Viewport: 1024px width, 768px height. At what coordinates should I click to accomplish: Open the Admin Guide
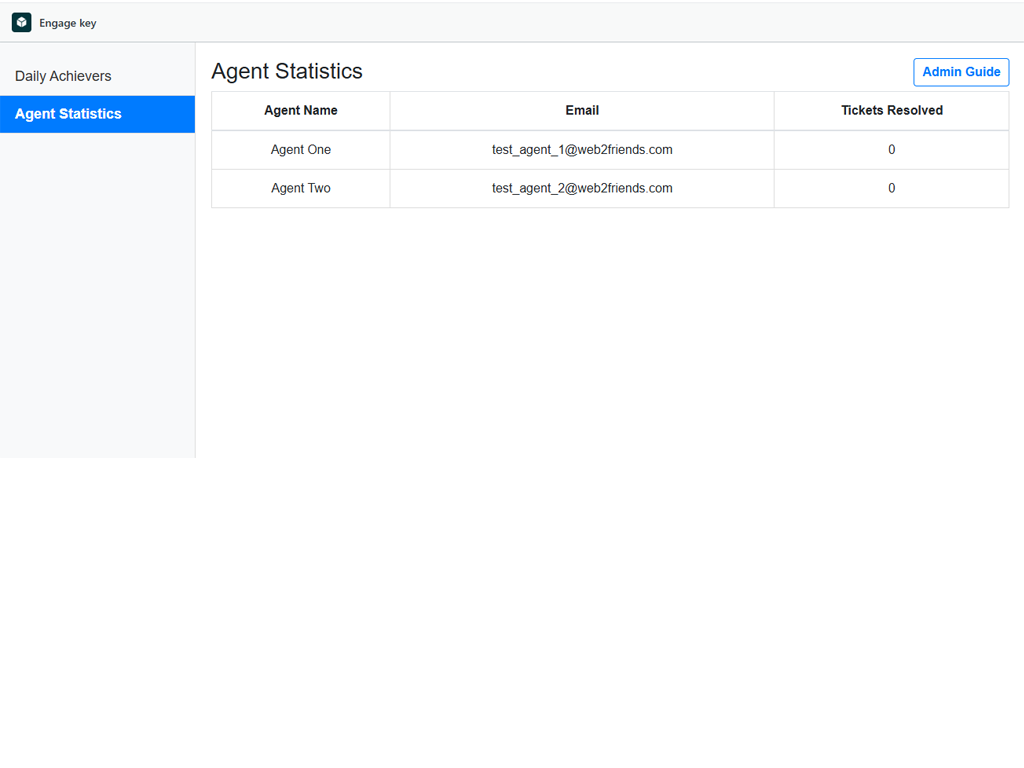[960, 72]
